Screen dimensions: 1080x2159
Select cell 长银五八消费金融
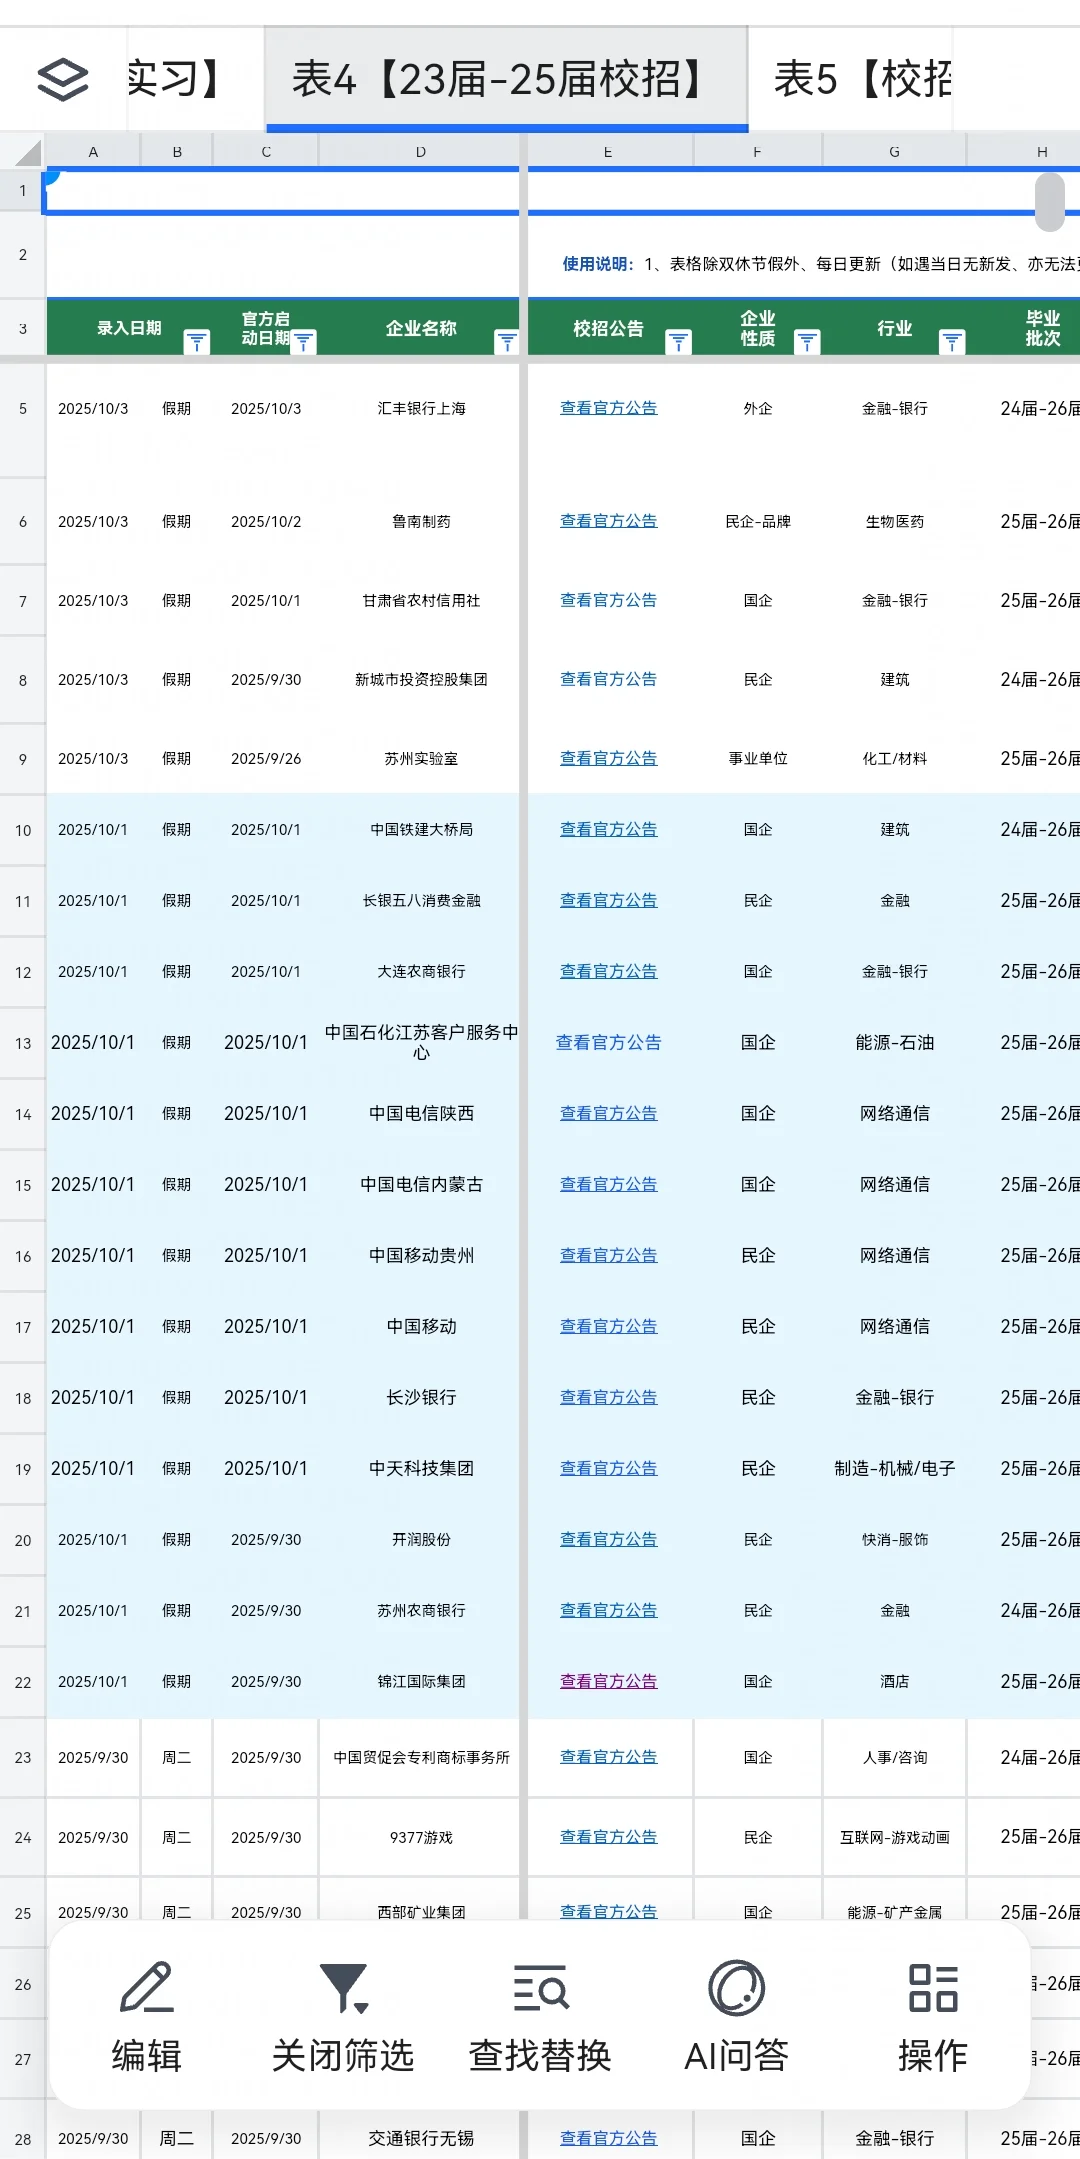coord(421,901)
